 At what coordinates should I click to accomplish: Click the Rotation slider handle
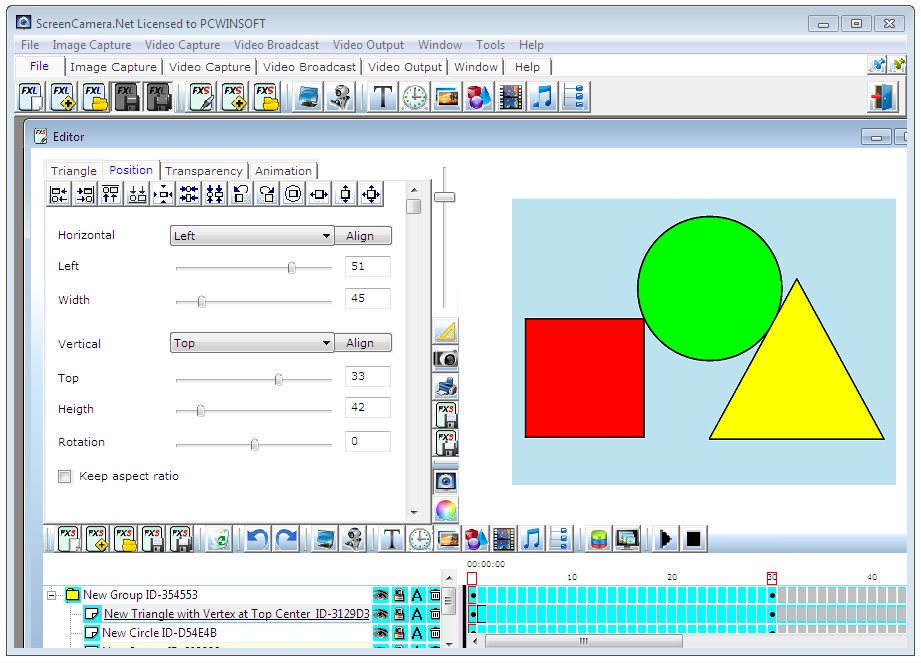[255, 445]
